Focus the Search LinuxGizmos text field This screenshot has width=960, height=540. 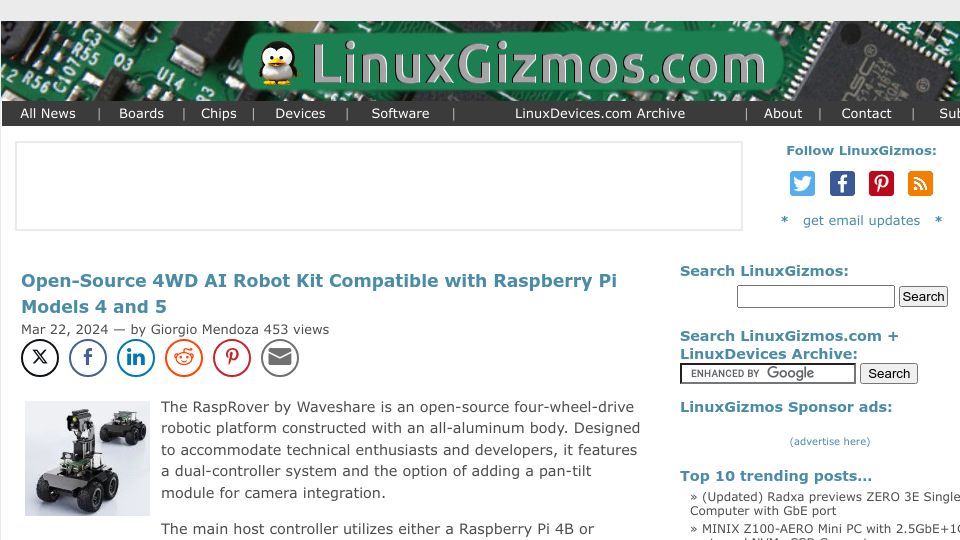click(x=816, y=296)
